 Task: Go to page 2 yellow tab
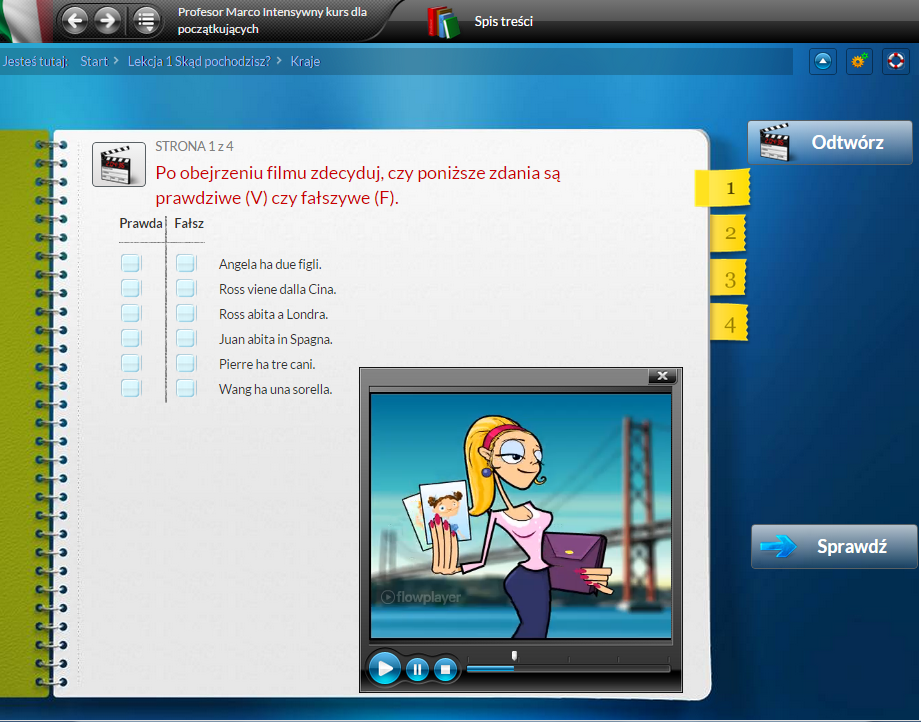[x=729, y=234]
